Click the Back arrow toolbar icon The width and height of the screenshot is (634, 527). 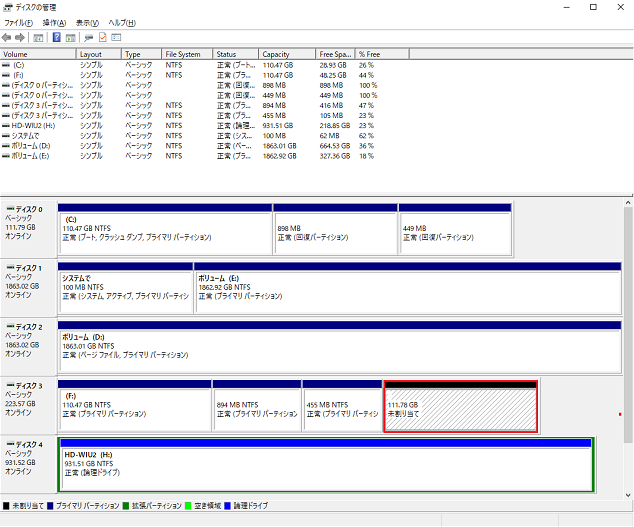click(x=6, y=38)
